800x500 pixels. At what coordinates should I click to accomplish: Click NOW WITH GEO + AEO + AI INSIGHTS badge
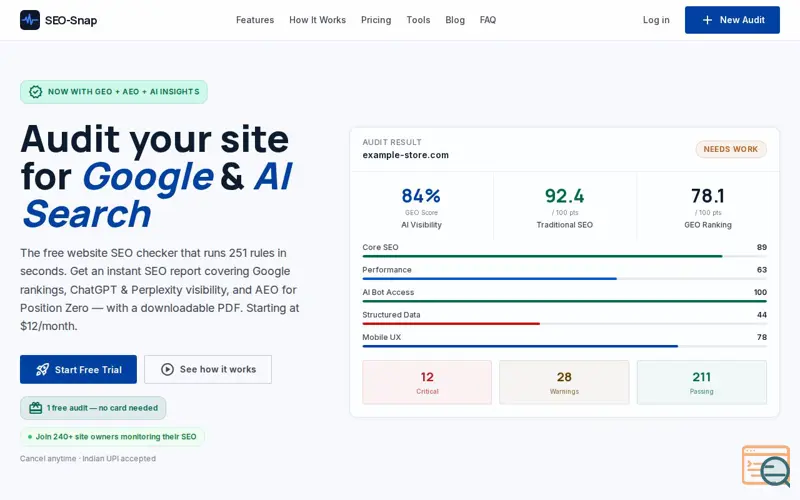(114, 92)
